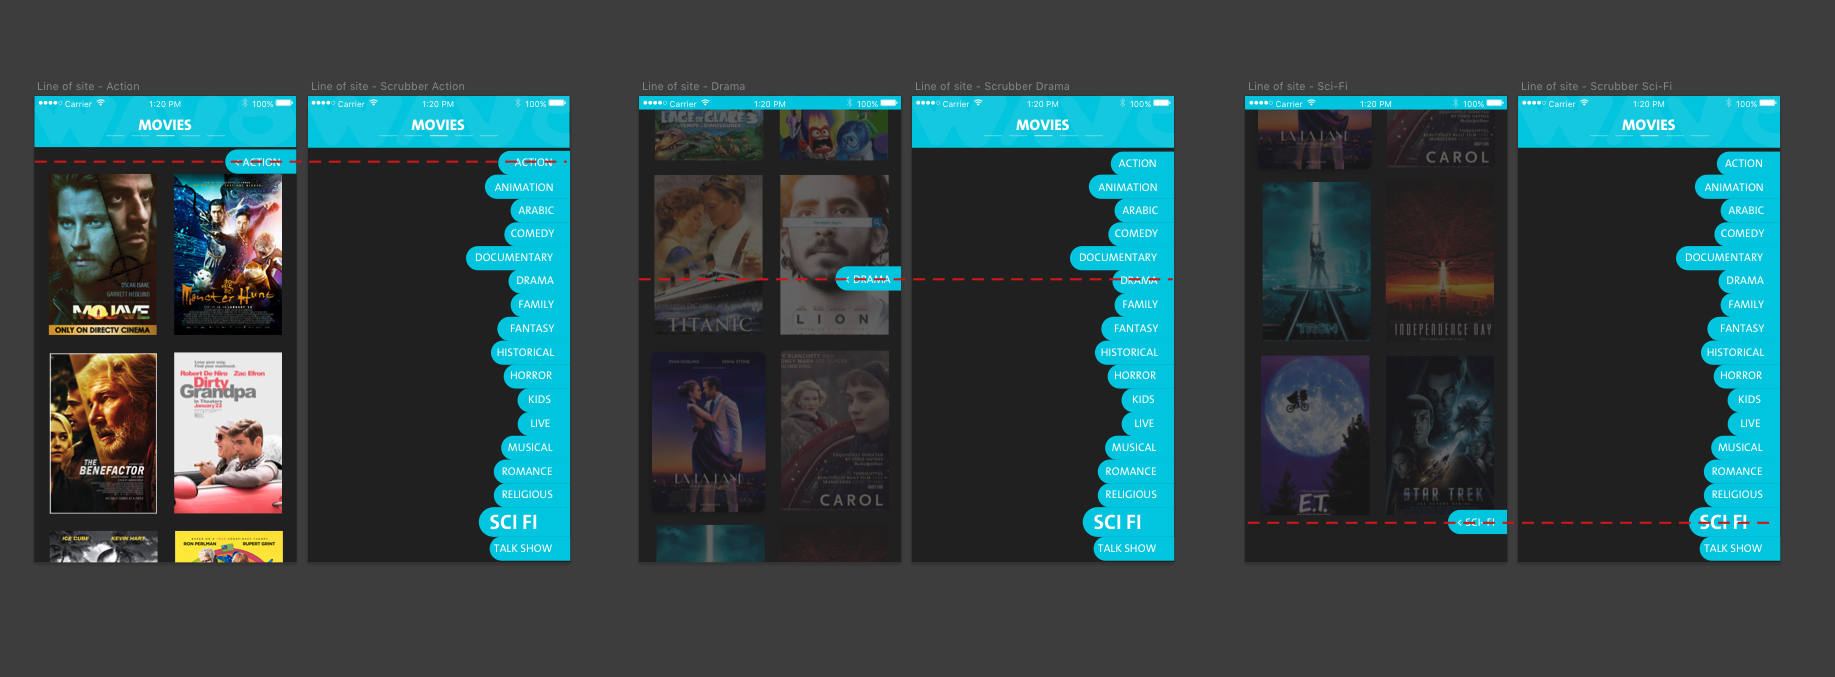This screenshot has width=1835, height=677.
Task: Open the Dirty Grandpa movie poster
Action: 228,433
